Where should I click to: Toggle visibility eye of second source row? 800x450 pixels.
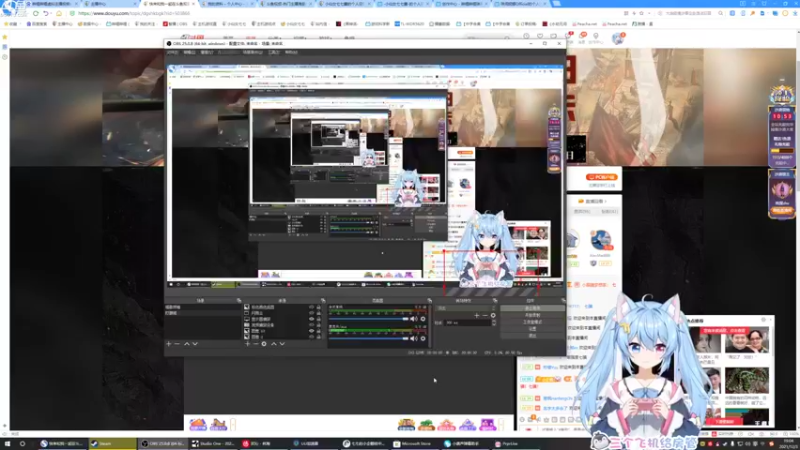(311, 313)
